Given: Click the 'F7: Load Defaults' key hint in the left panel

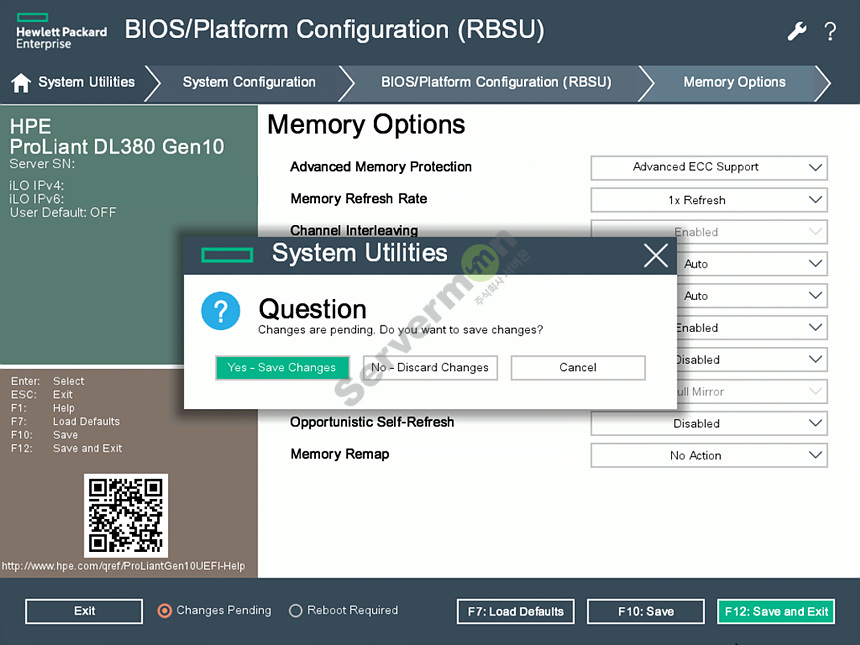Looking at the screenshot, I should pos(65,421).
